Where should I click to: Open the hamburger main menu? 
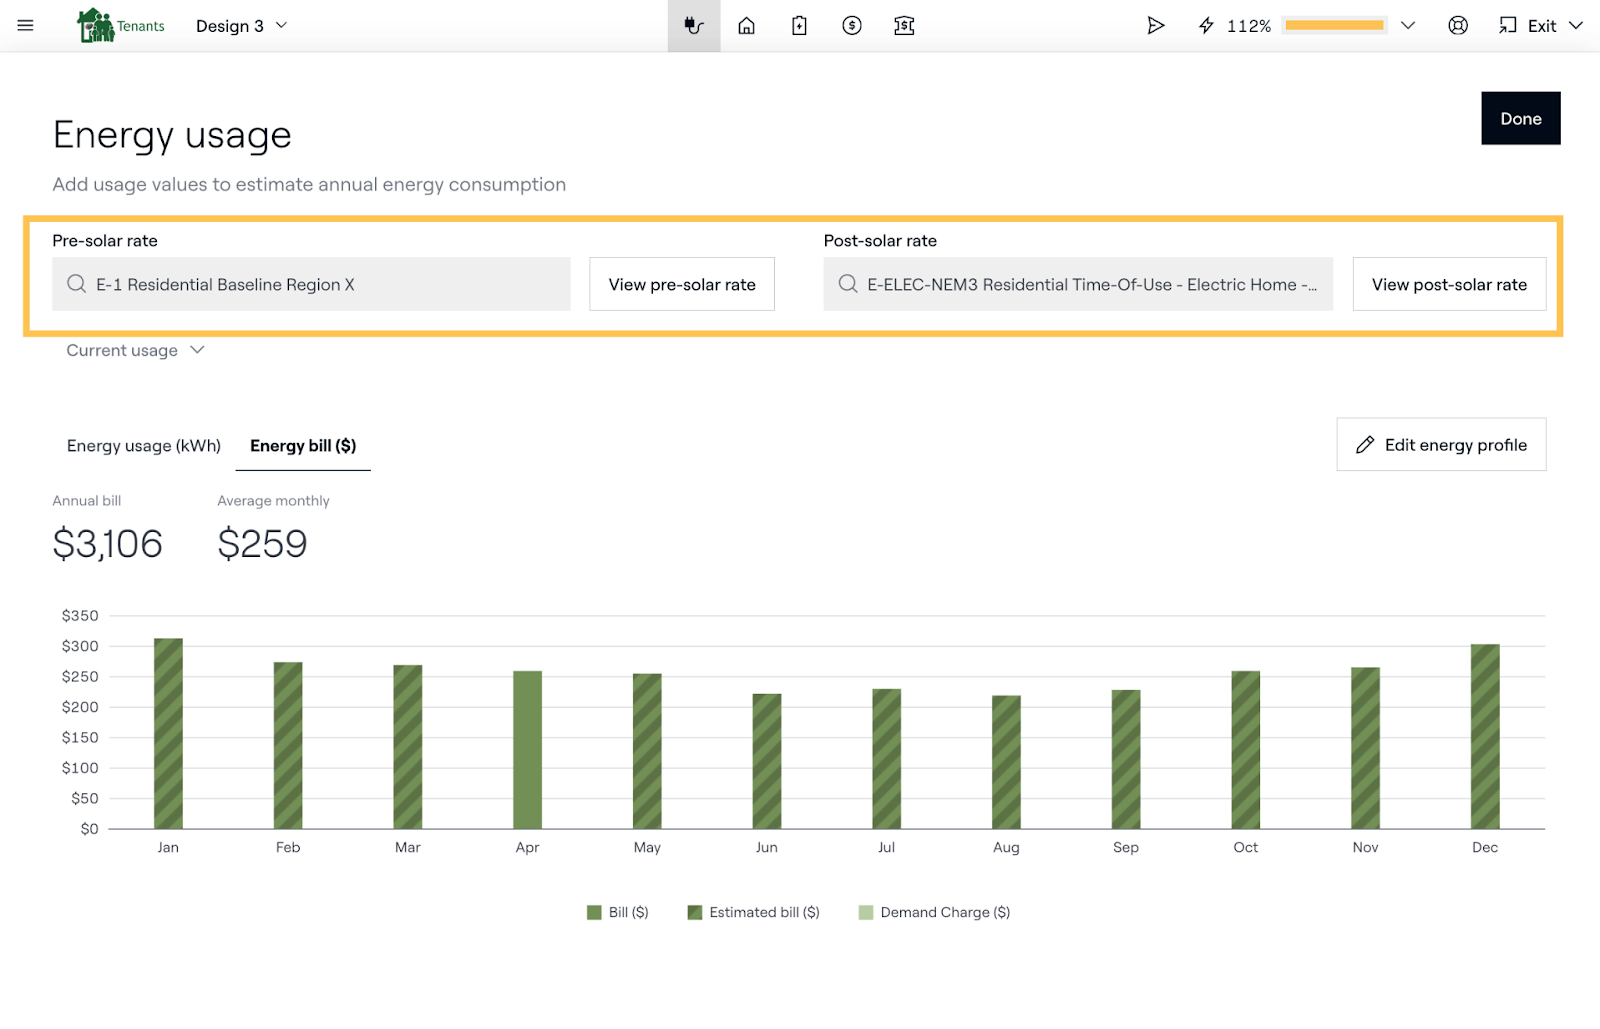click(x=26, y=26)
